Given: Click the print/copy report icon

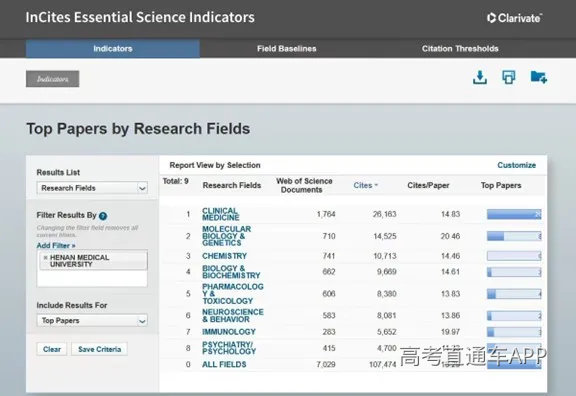Looking at the screenshot, I should coord(509,78).
